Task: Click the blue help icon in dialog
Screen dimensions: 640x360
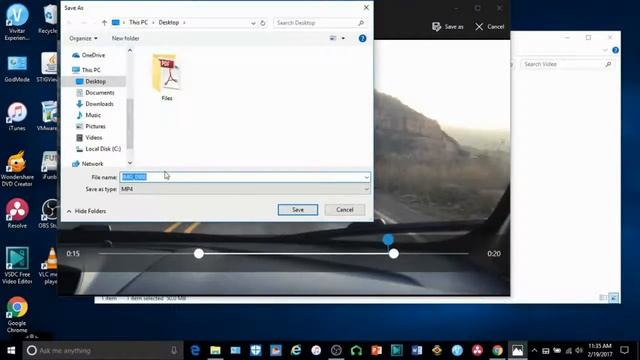Action: 362,38
